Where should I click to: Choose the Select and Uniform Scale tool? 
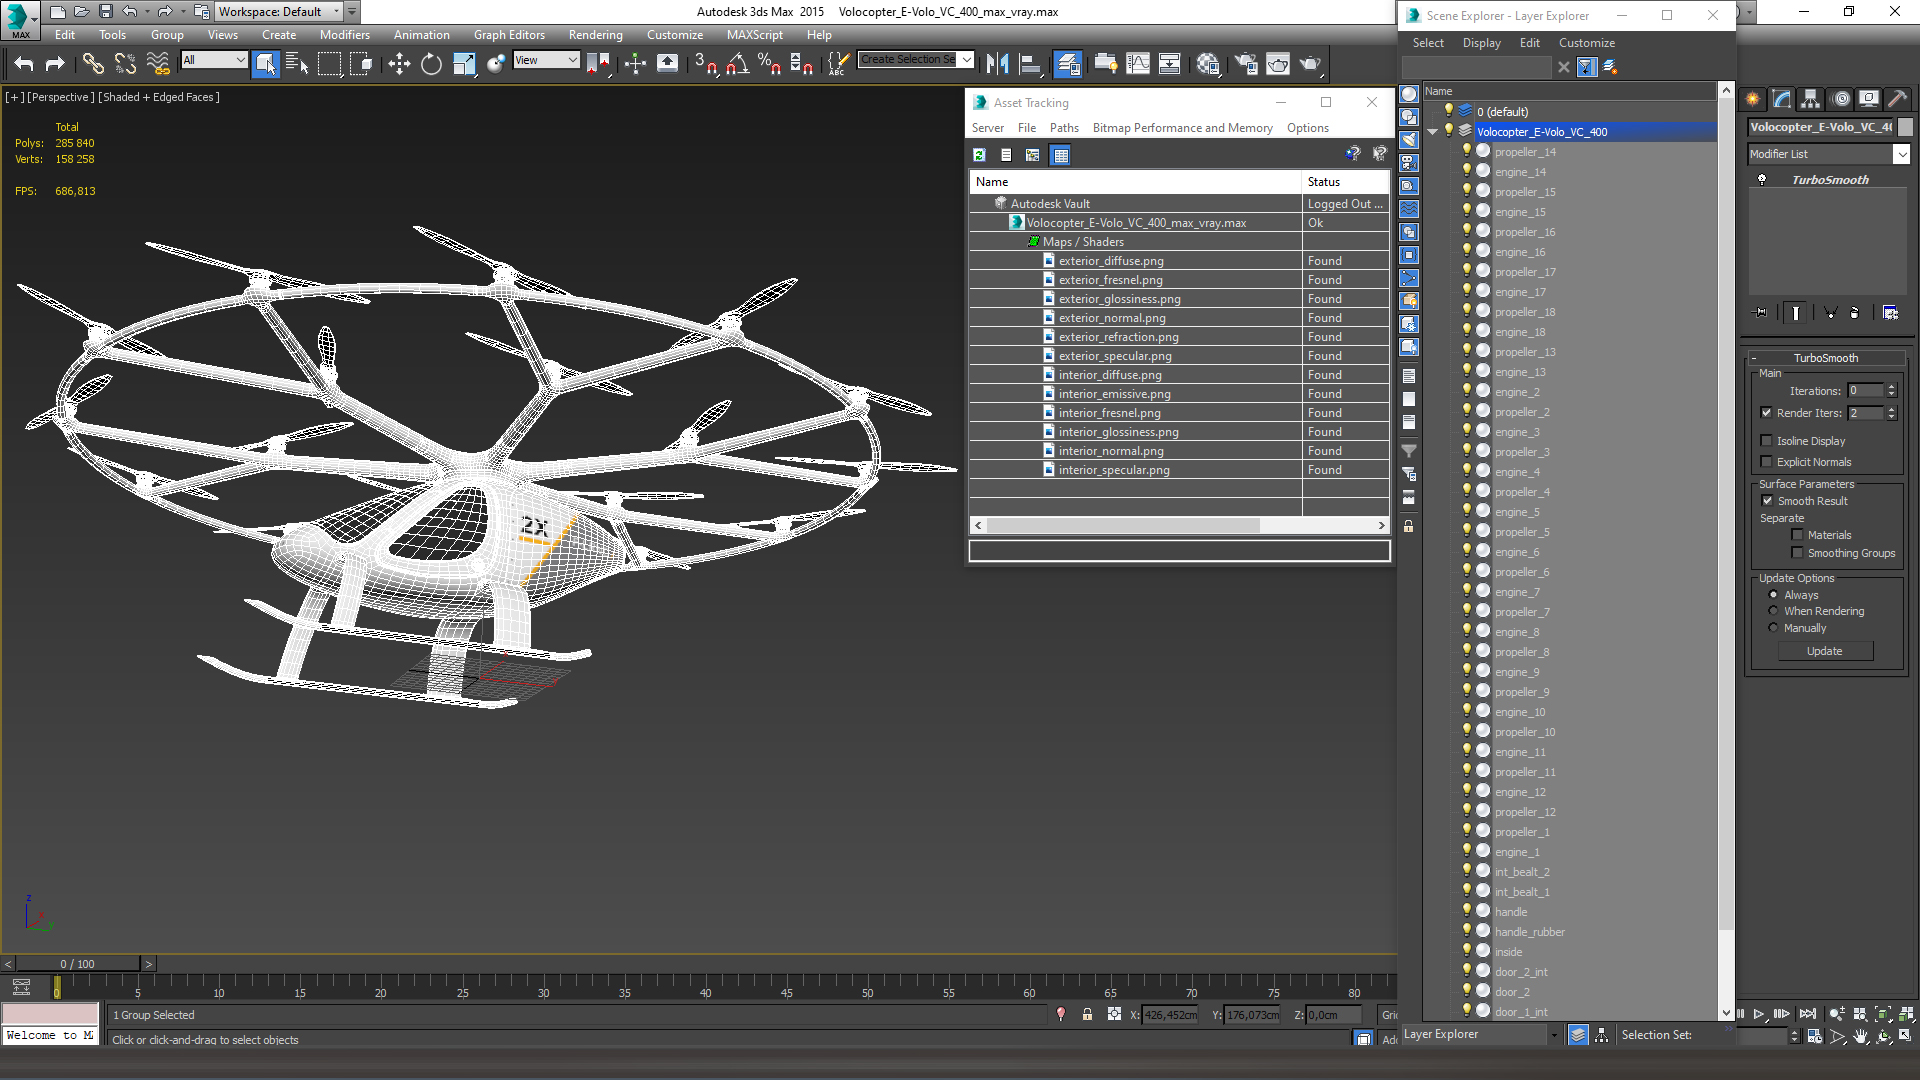[464, 64]
